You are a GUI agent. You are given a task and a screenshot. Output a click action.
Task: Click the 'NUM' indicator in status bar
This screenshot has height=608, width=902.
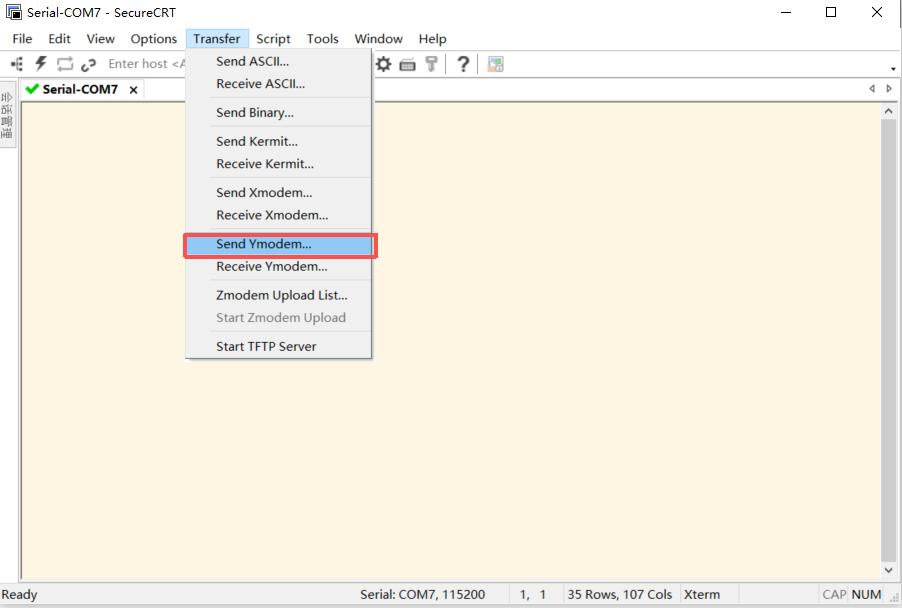point(866,595)
